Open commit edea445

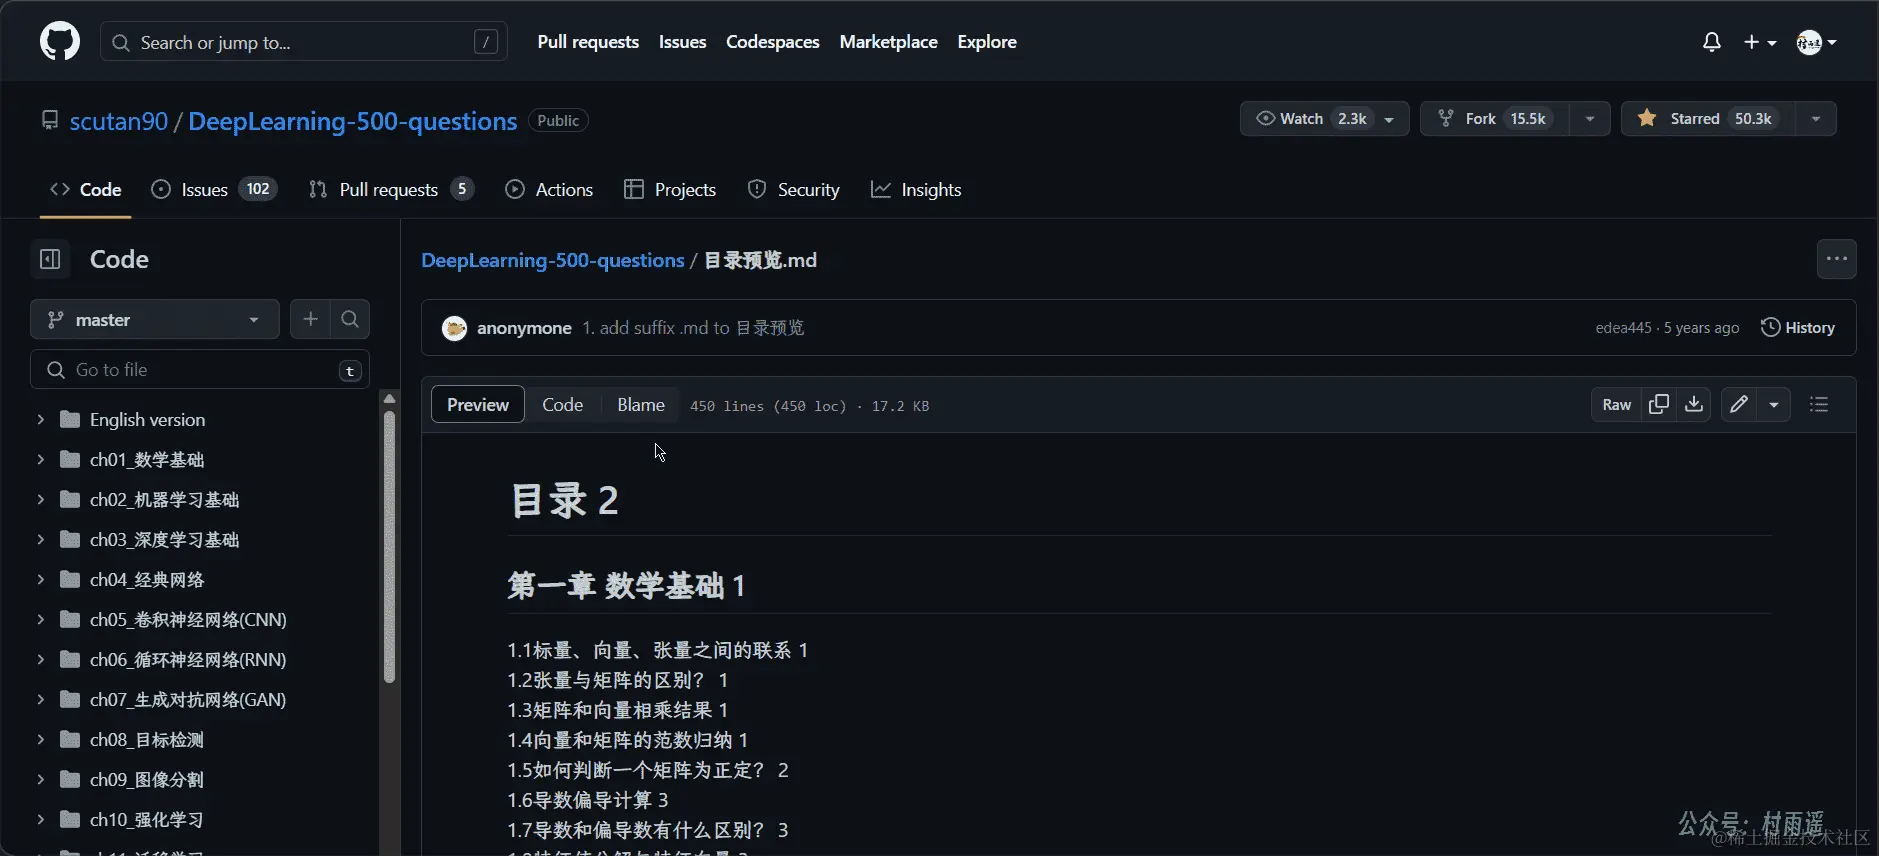(x=1623, y=328)
